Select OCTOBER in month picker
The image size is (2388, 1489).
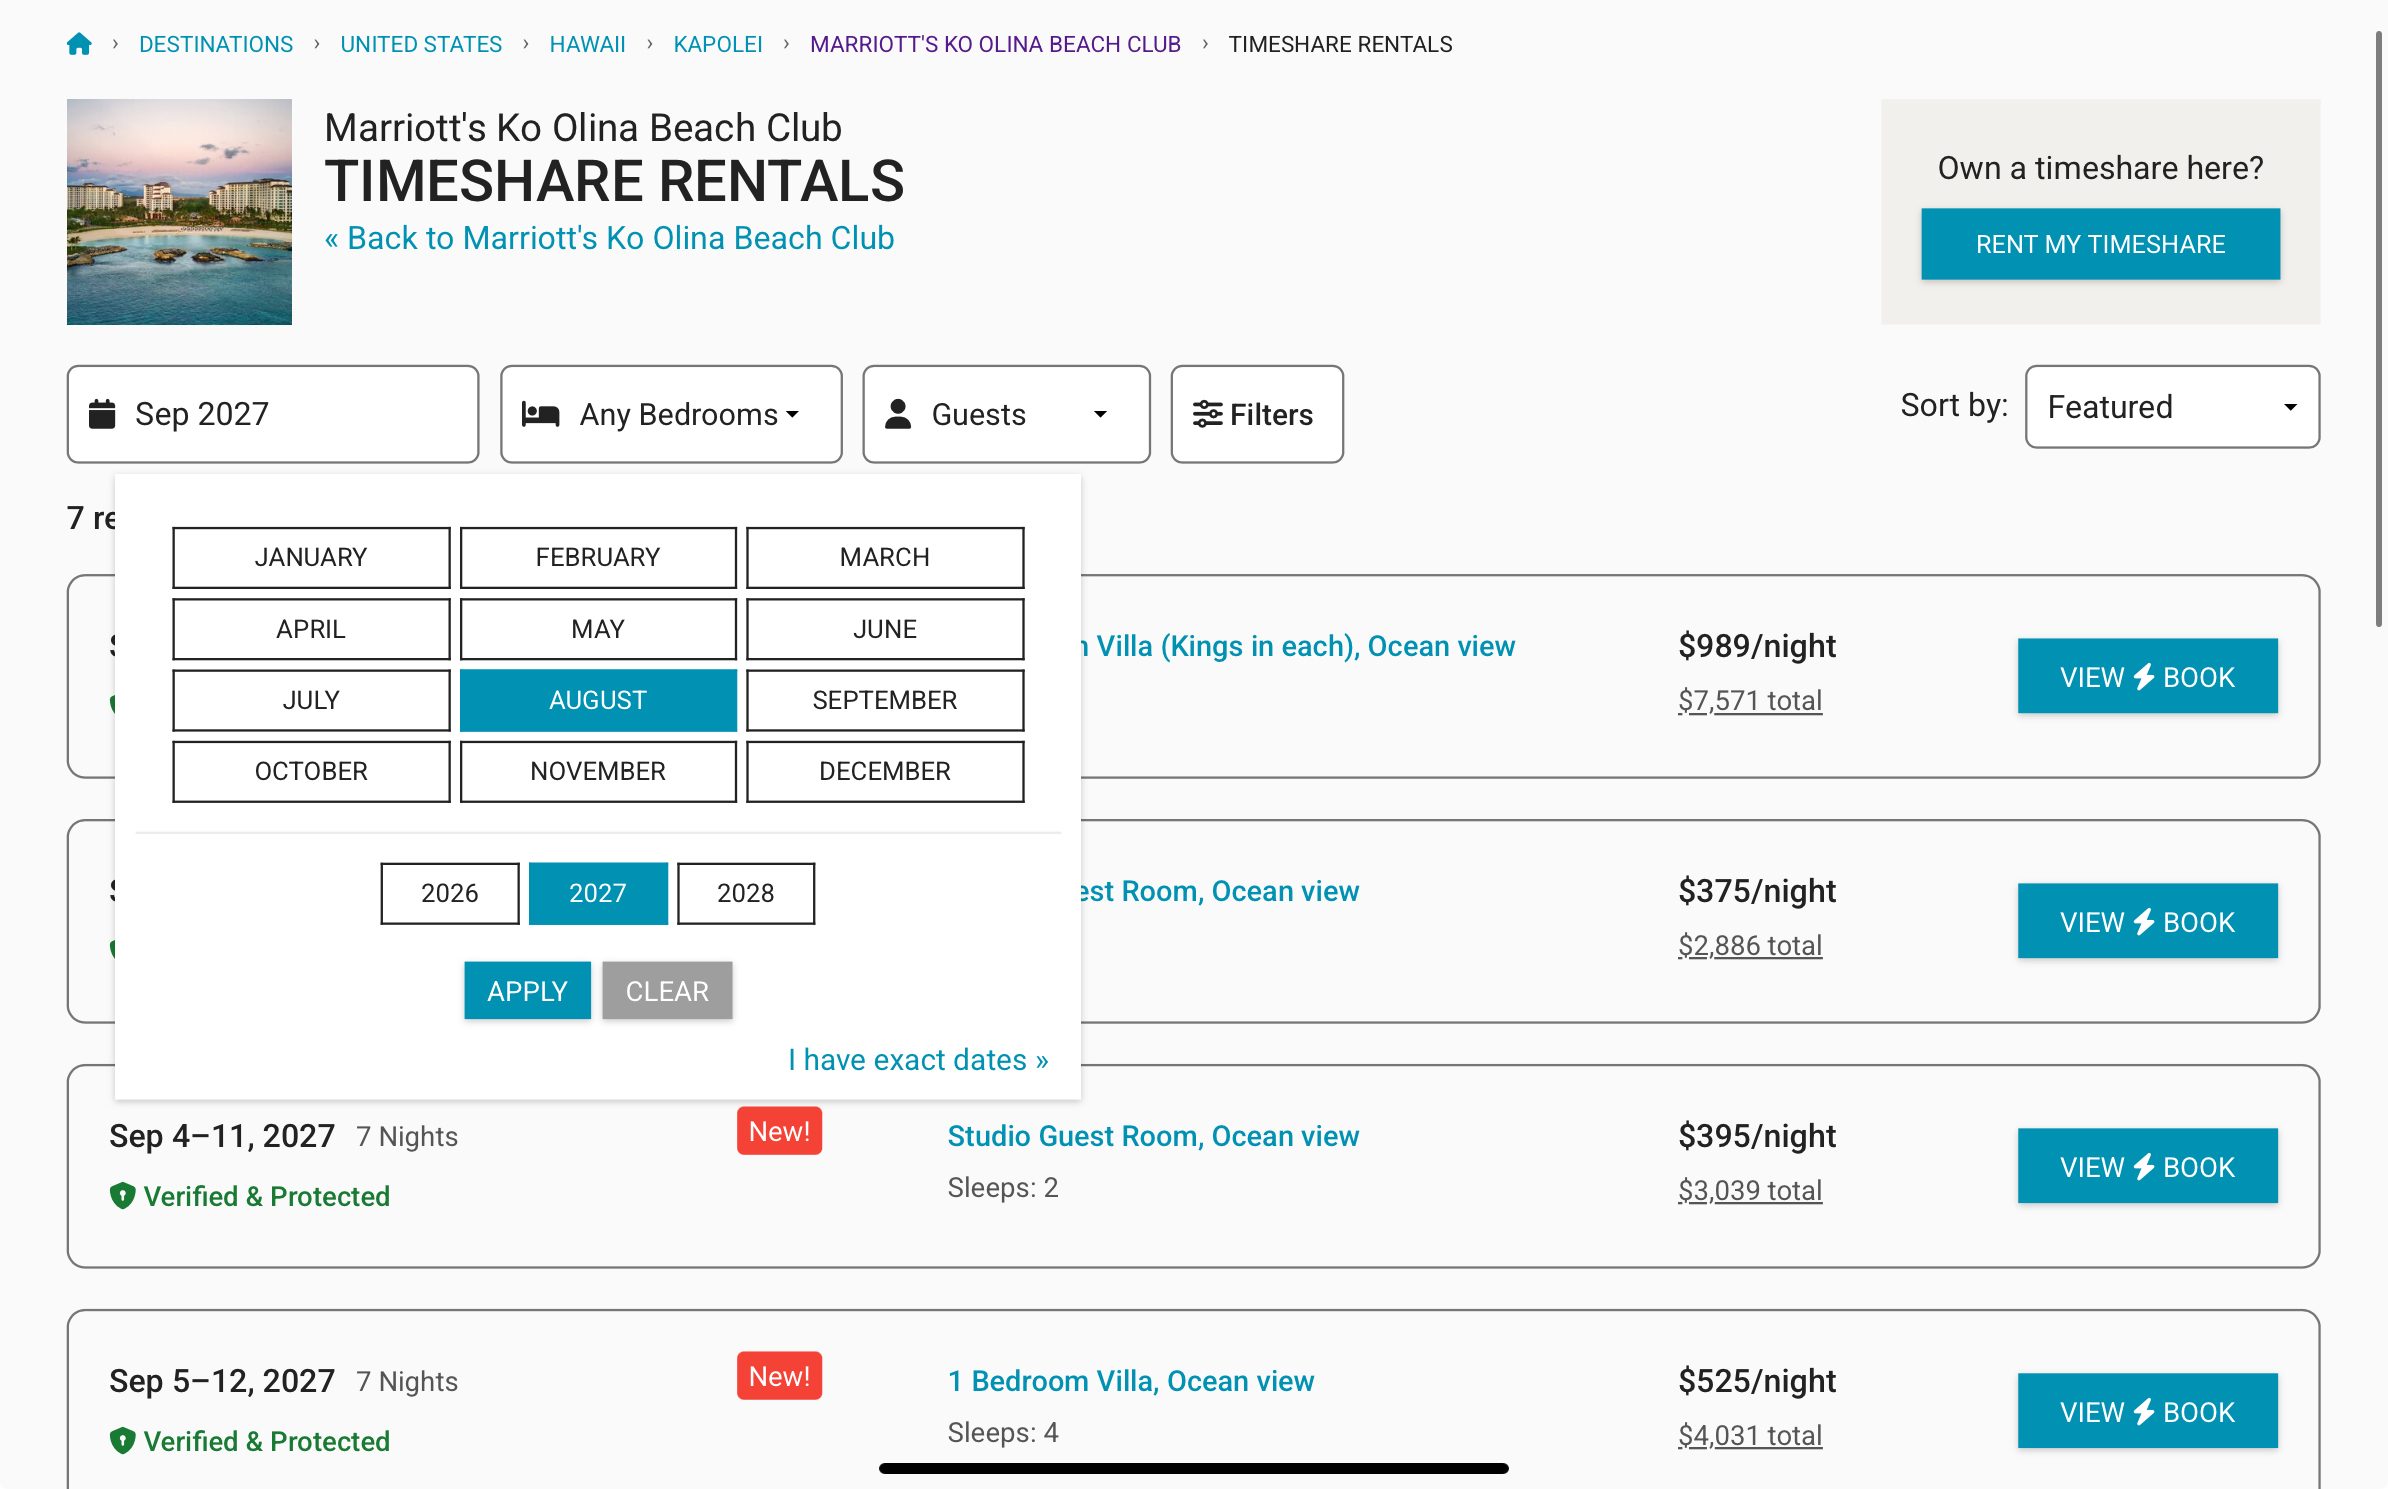311,771
